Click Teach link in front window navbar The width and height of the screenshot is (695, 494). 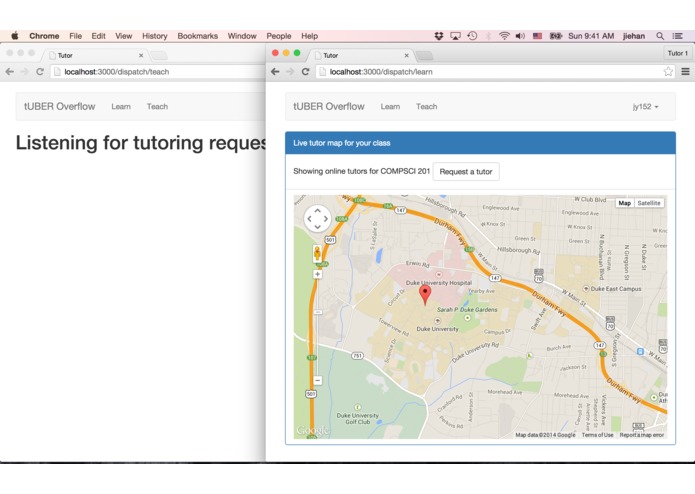click(x=426, y=106)
